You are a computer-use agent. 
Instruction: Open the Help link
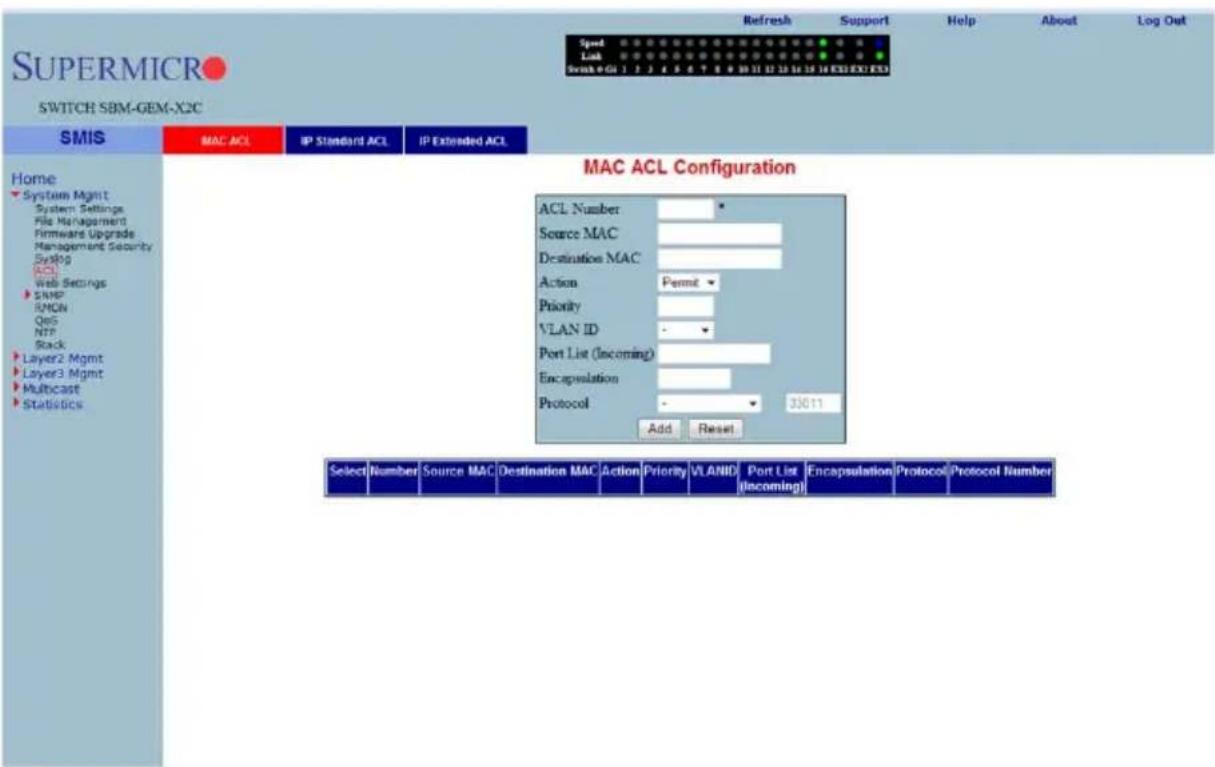[960, 19]
